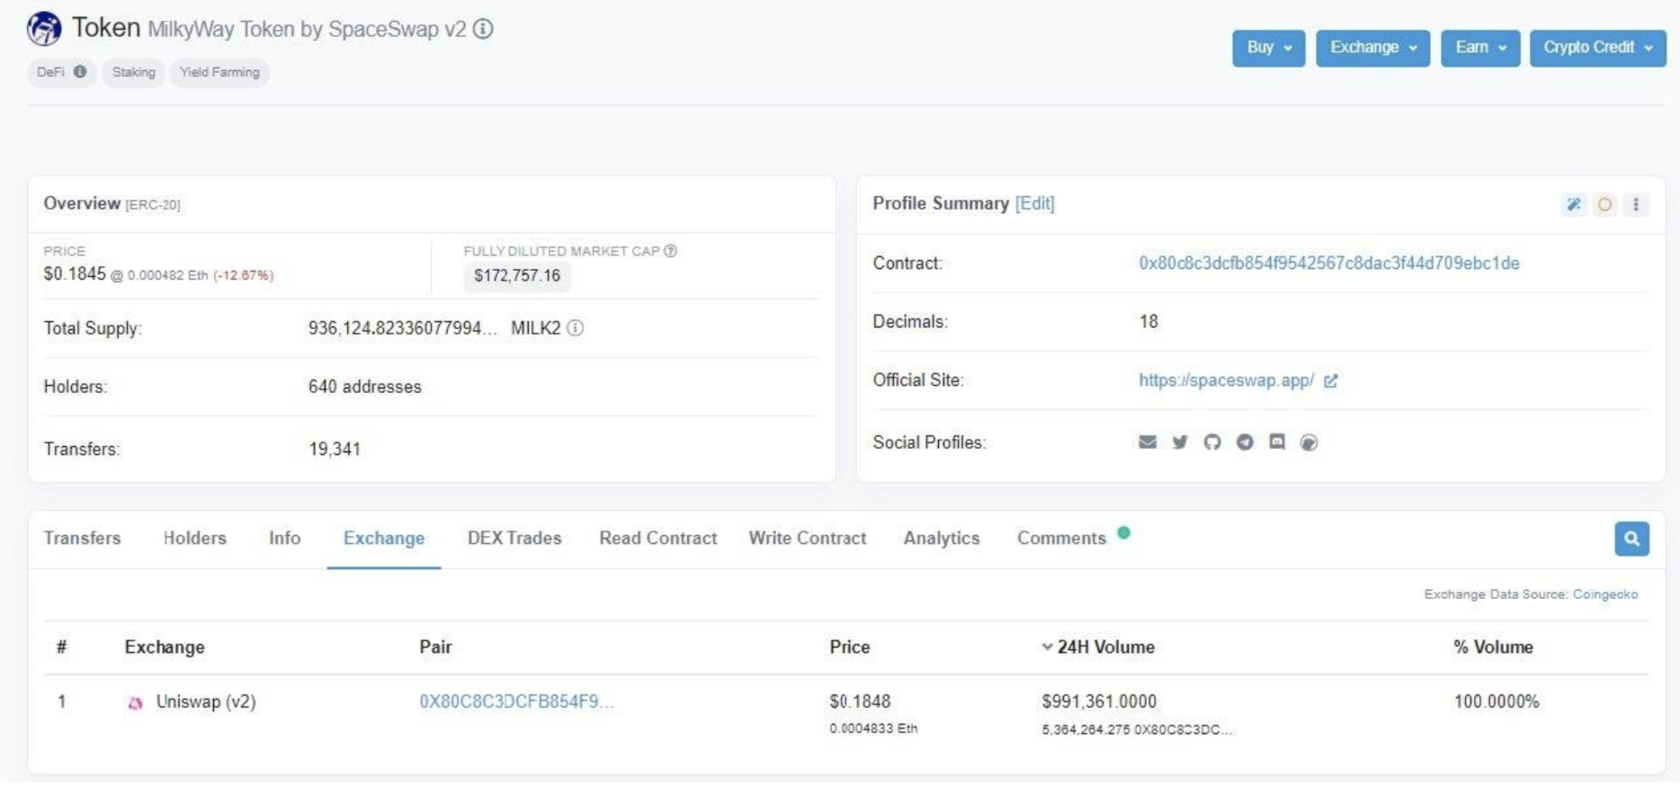Click the decimals value 18
This screenshot has width=1680, height=786.
1148,322
